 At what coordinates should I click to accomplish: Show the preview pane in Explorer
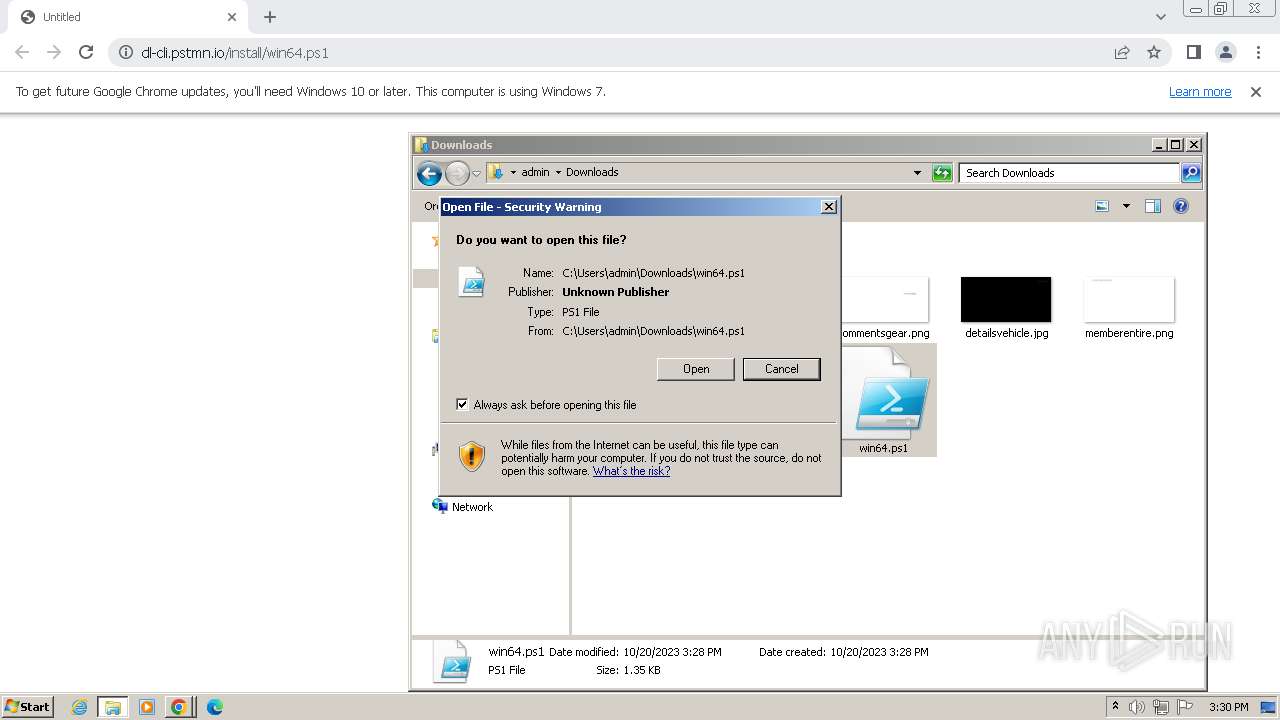[1153, 206]
